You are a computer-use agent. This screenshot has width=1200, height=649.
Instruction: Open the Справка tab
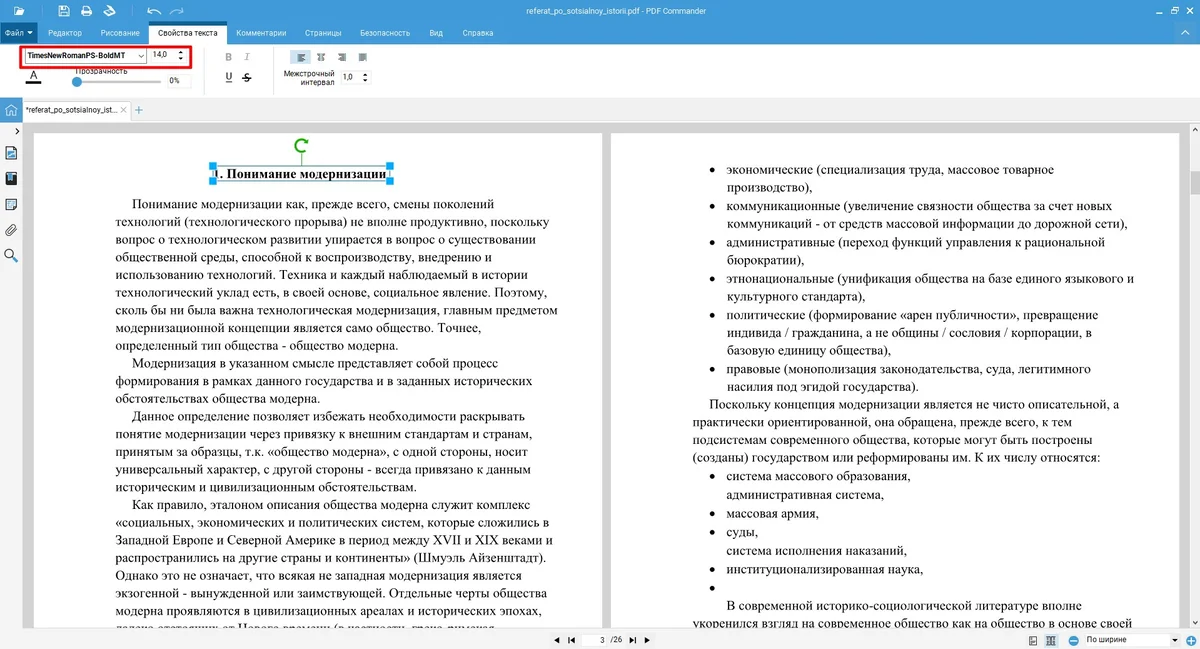coord(478,33)
